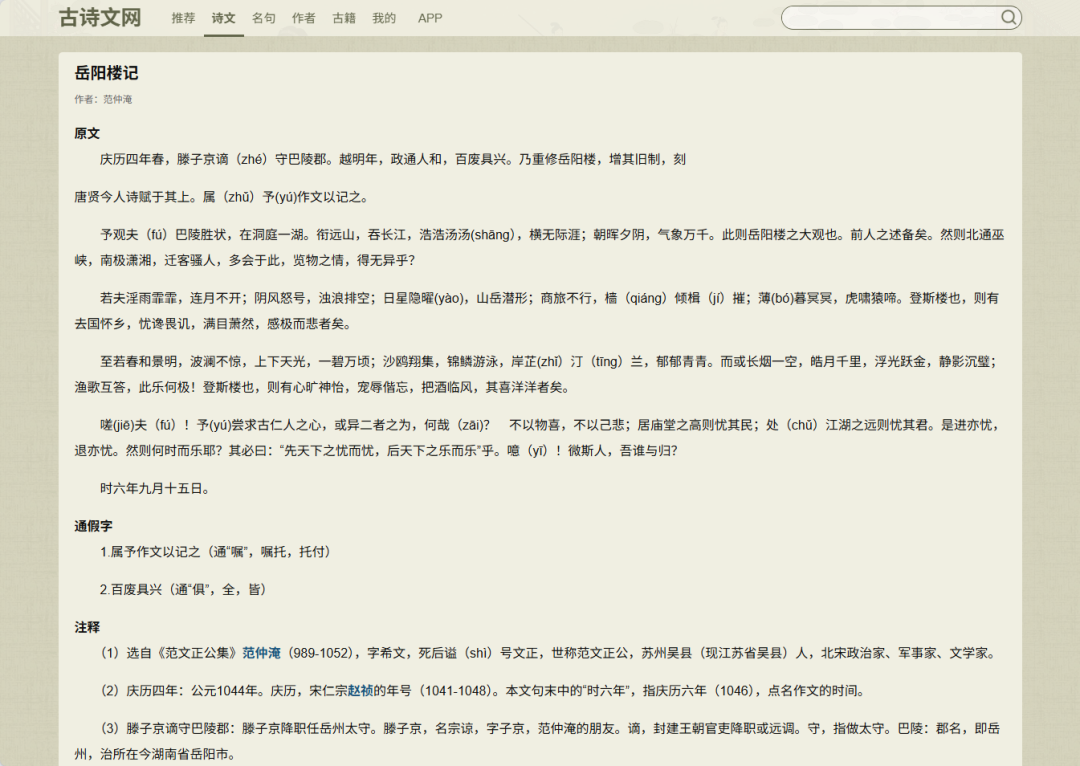This screenshot has width=1080, height=766.
Task: Click the article title 岳阳楼记
Action: (x=107, y=72)
